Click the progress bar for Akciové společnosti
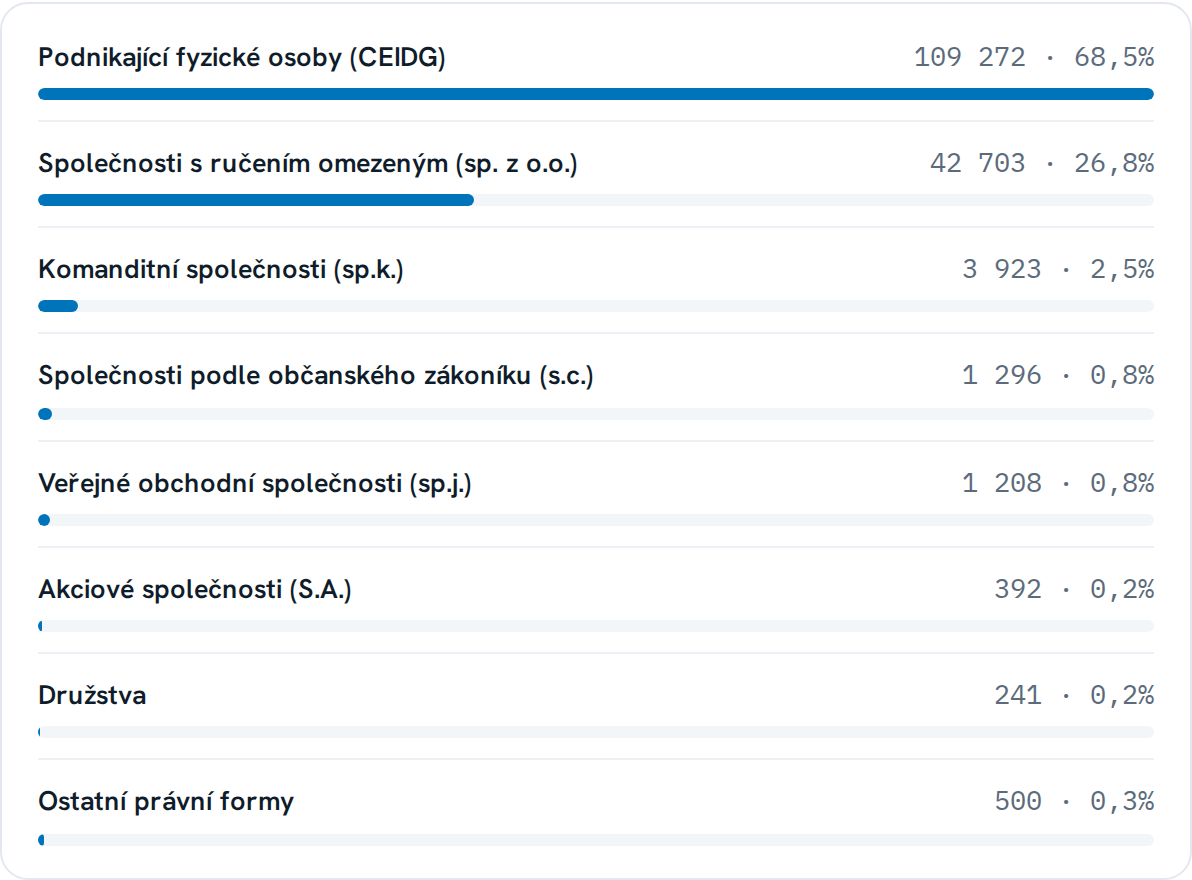Screen dimensions: 1192x880 click(x=596, y=626)
